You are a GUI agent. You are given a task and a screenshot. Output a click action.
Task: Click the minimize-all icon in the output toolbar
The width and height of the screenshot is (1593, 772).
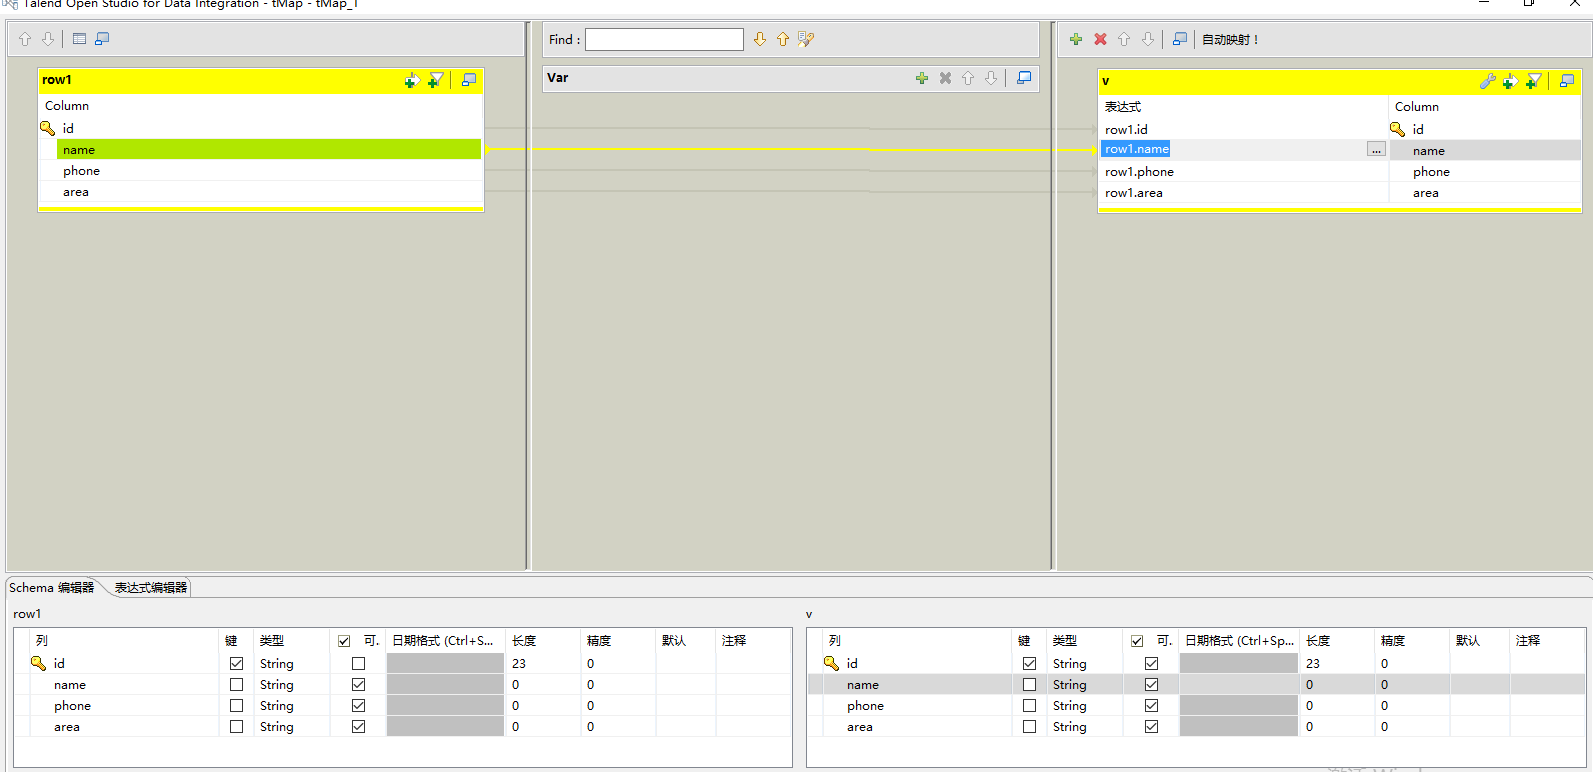point(1180,39)
